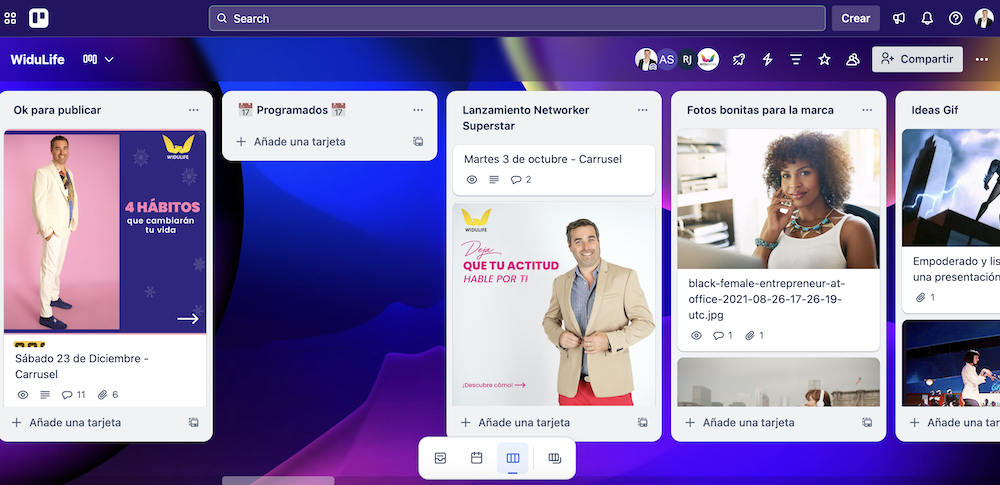Select the board view in bottom bar
Viewport: 1000px width, 485px height.
pyautogui.click(x=513, y=458)
